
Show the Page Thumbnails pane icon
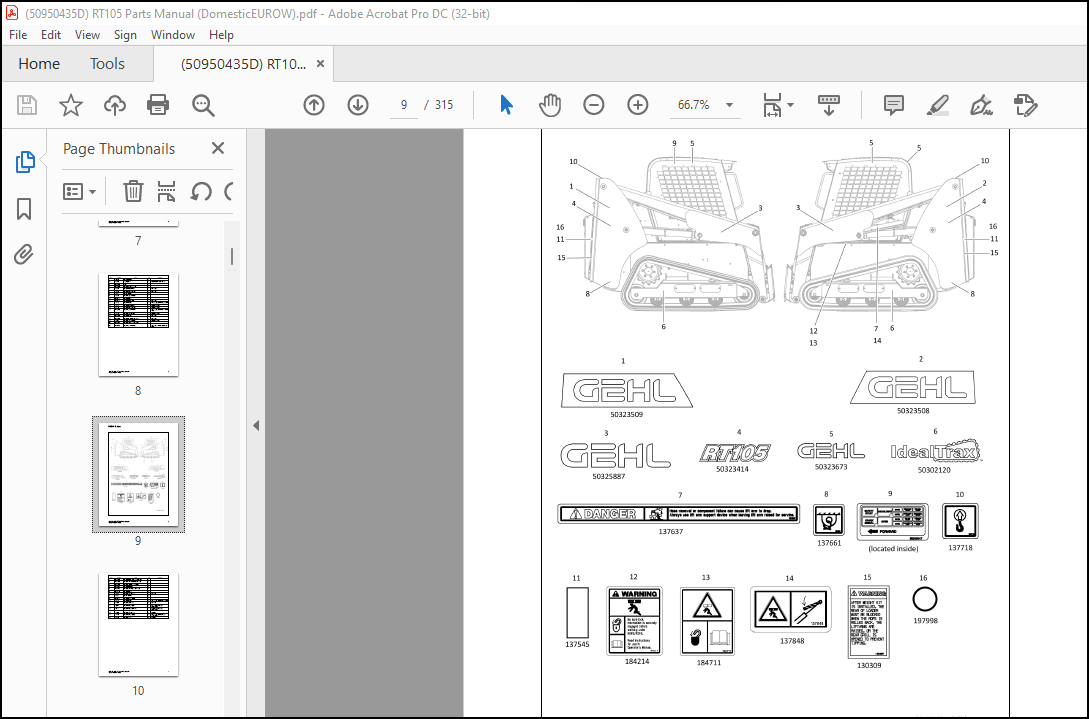pos(24,162)
